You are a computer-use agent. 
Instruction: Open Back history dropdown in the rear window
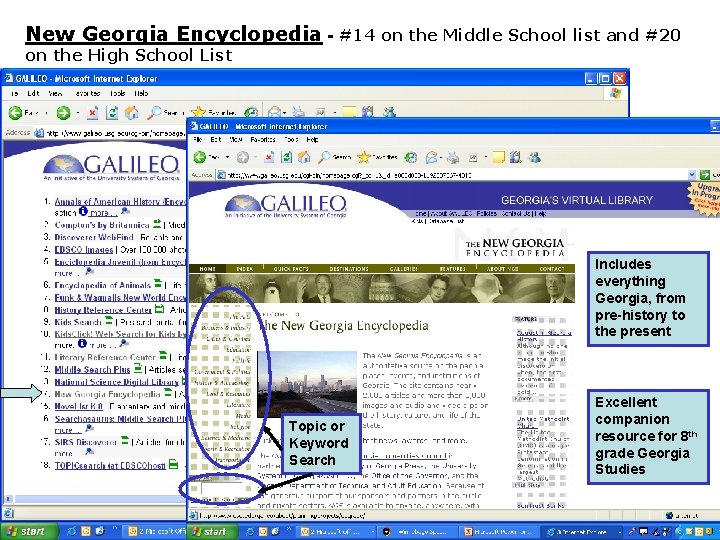46,112
